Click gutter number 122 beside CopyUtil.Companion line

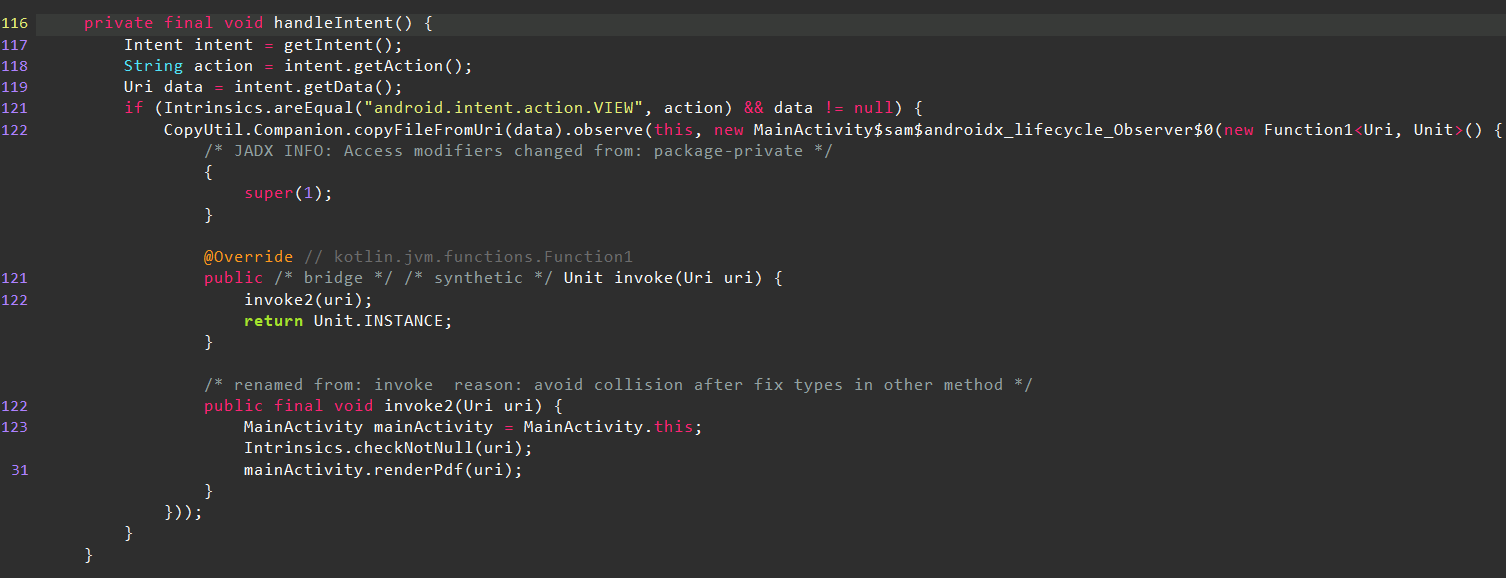pos(15,130)
